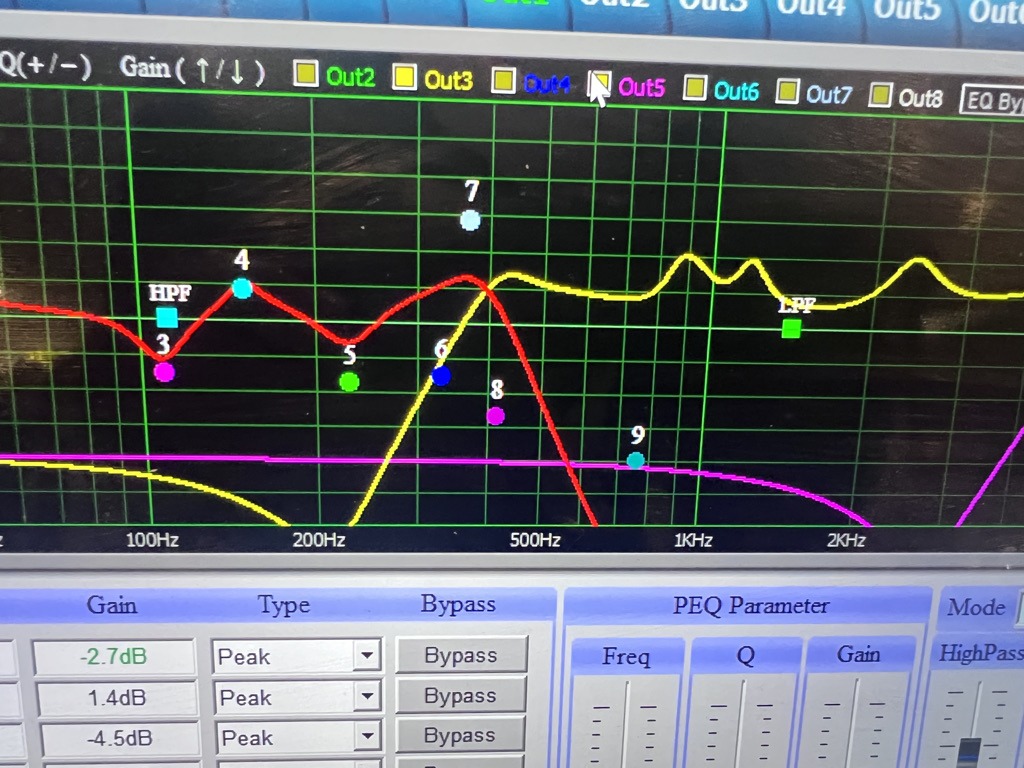Image resolution: width=1024 pixels, height=768 pixels.
Task: Enable Out8 curve overlay checkbox
Action: point(880,95)
